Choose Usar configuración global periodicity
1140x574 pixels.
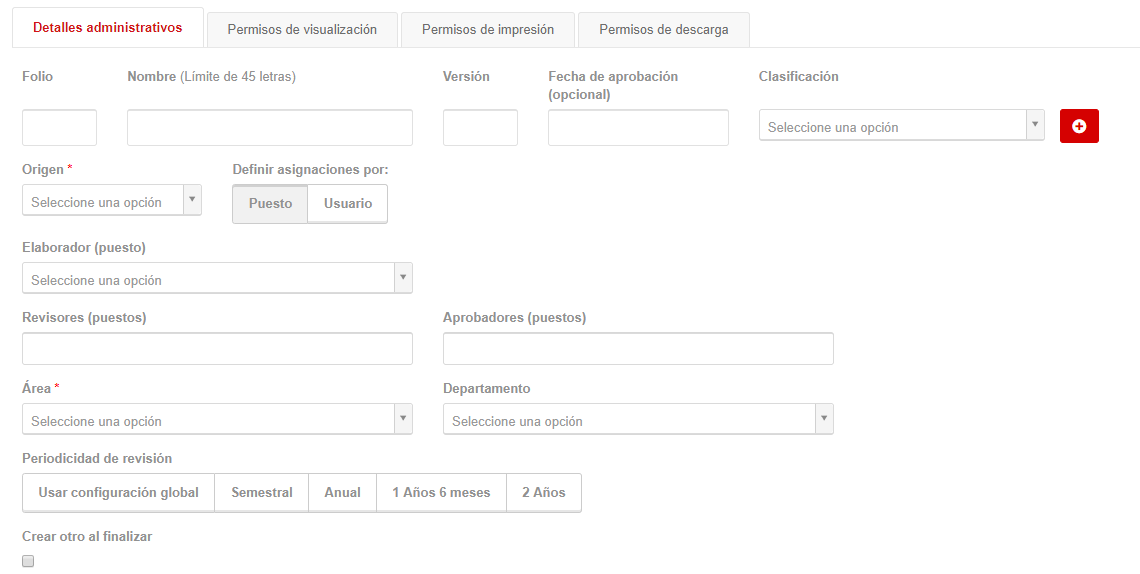click(x=119, y=493)
